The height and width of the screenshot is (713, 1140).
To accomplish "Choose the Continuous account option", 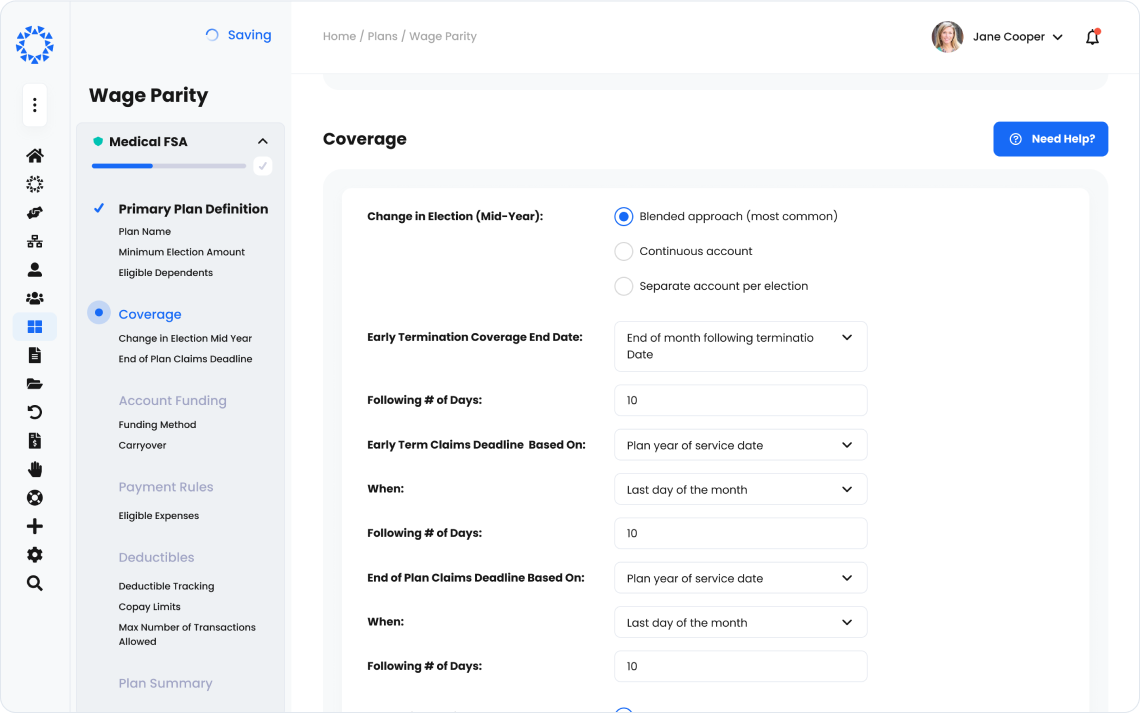I will click(623, 251).
